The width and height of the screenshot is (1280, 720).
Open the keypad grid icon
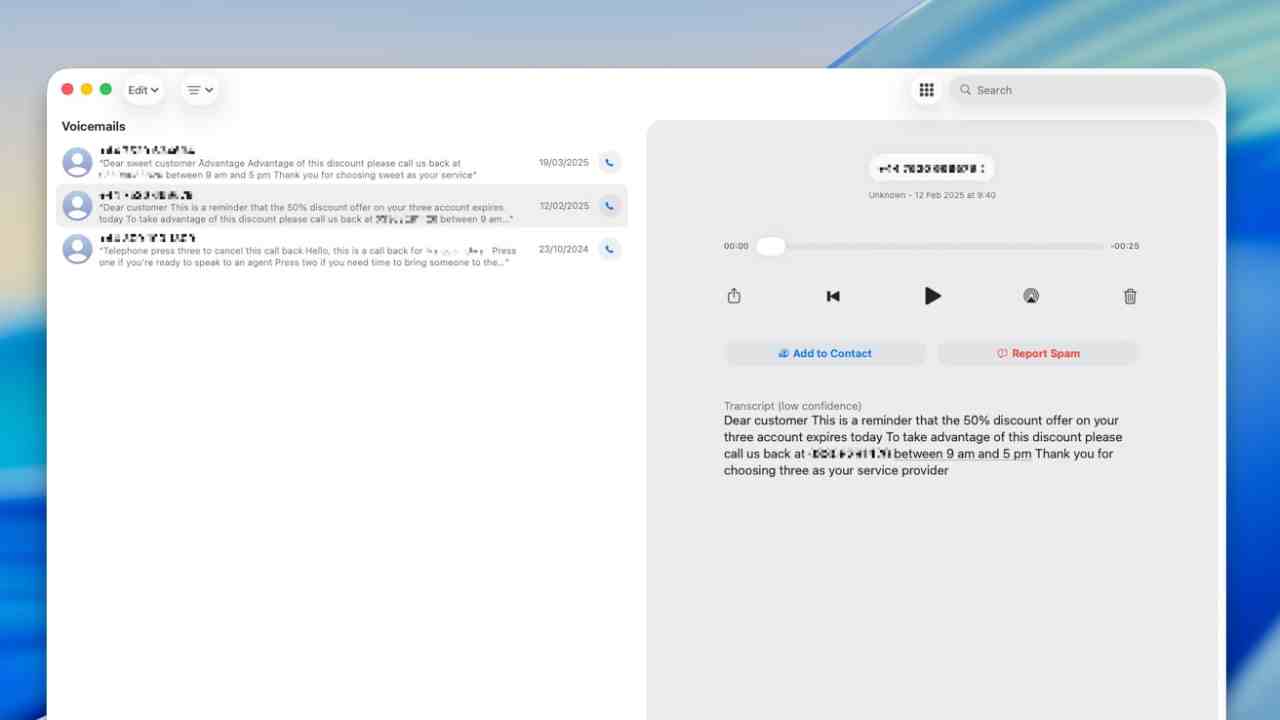point(926,90)
